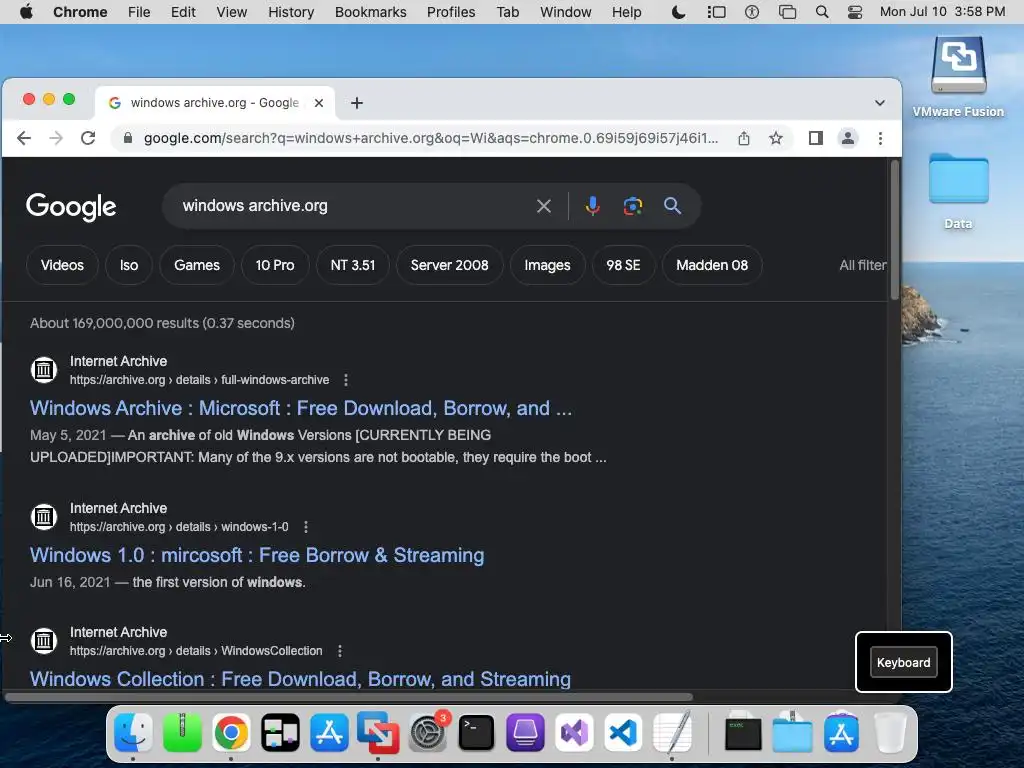Reload the Google search page
1024x768 pixels.
coord(88,138)
